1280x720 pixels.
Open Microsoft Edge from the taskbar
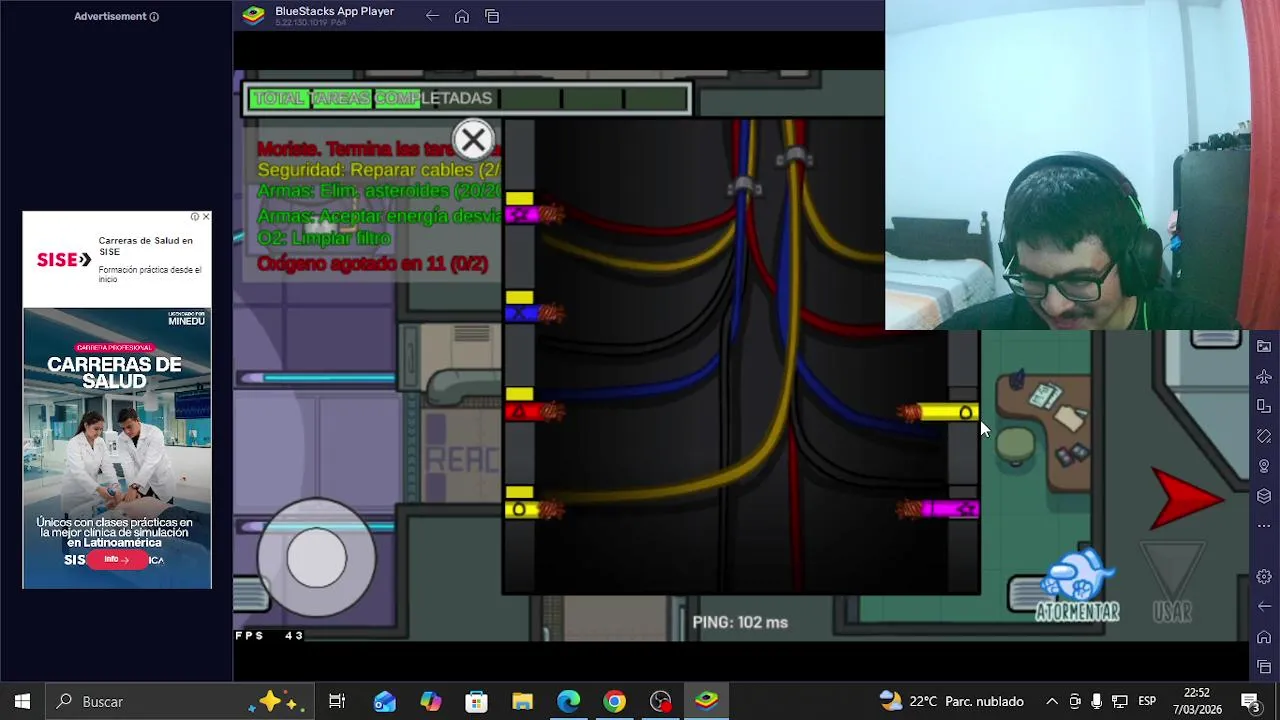[568, 702]
